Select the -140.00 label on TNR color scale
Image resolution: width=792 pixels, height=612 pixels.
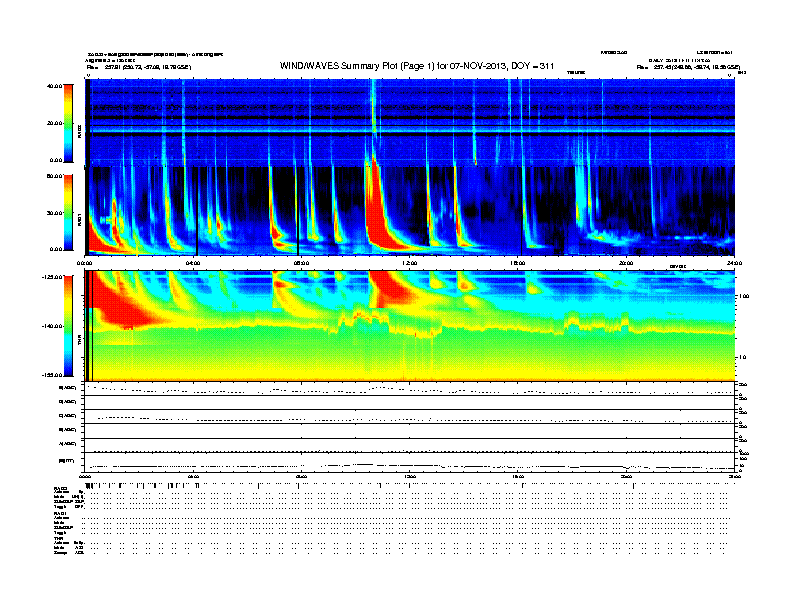53,326
